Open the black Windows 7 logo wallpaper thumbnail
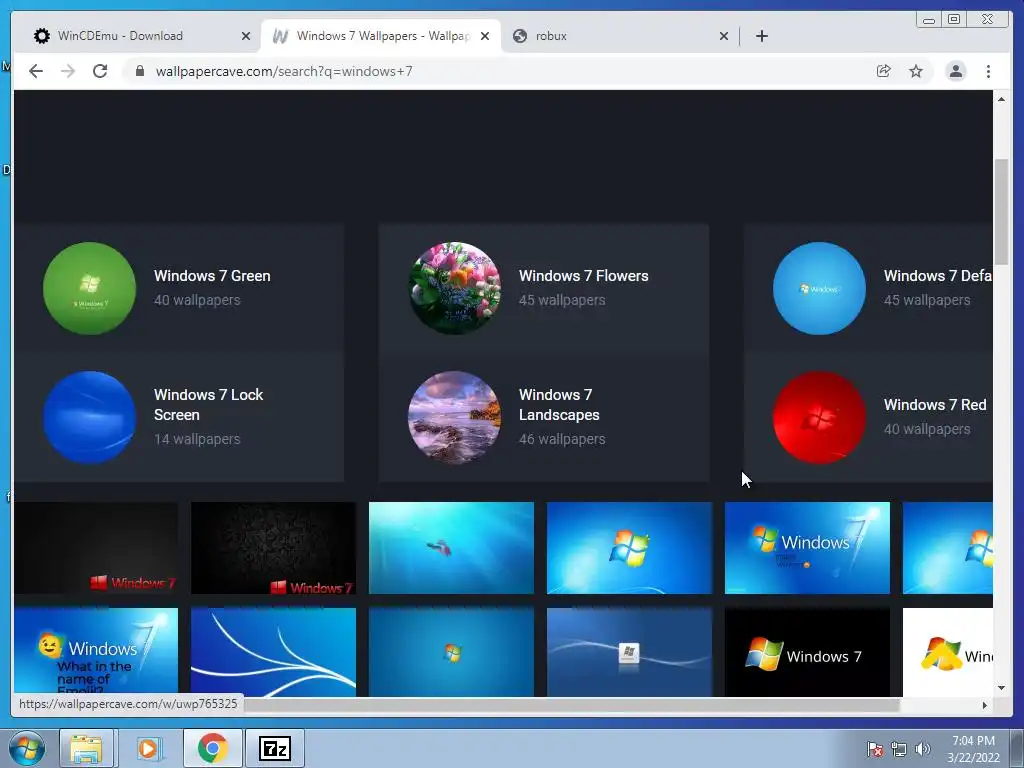The width and height of the screenshot is (1024, 768). (x=807, y=652)
